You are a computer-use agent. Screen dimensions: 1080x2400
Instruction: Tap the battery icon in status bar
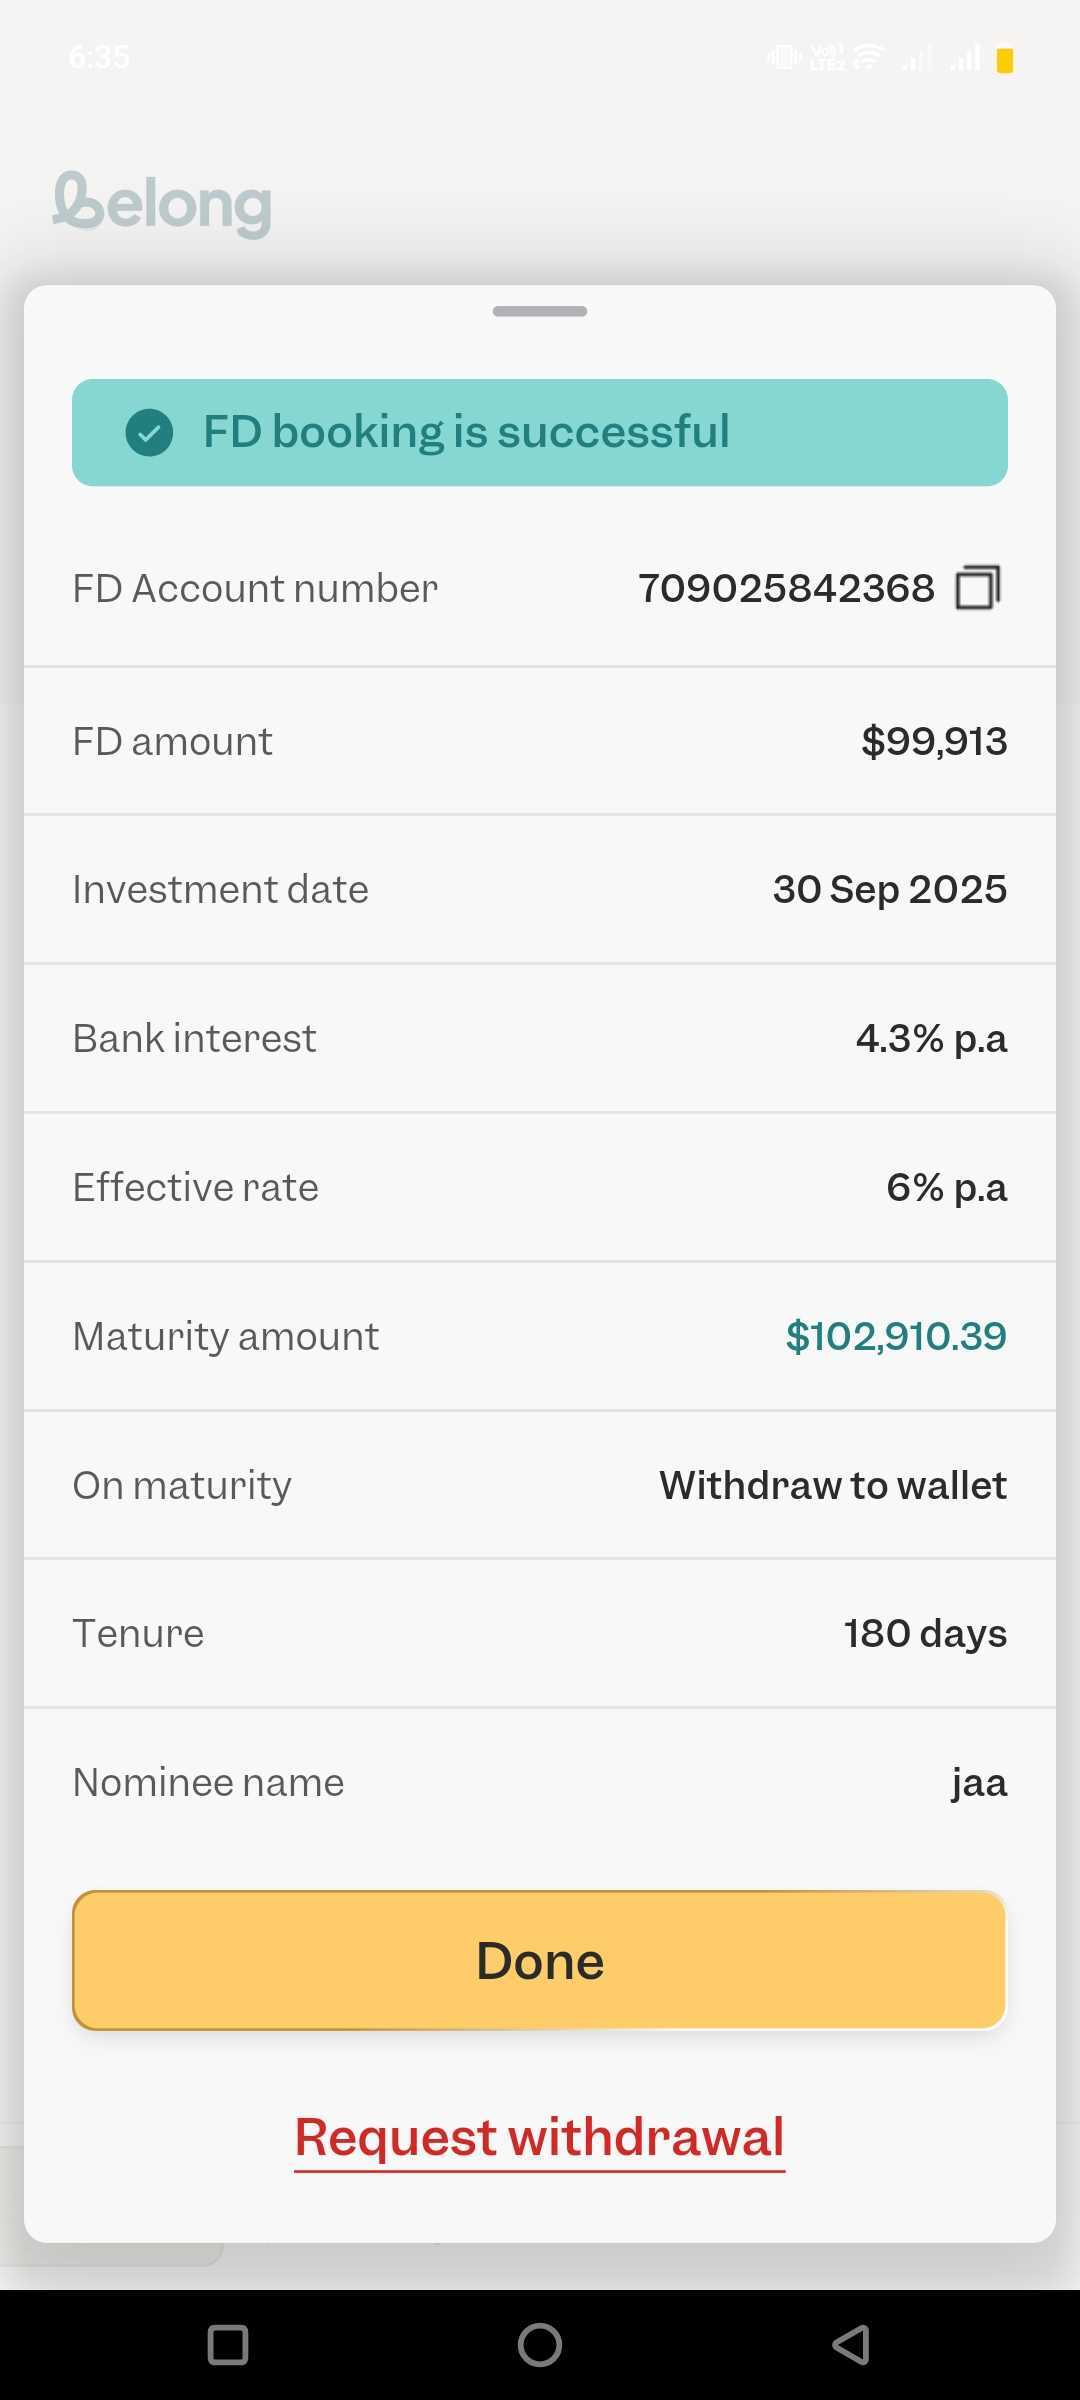click(1005, 61)
